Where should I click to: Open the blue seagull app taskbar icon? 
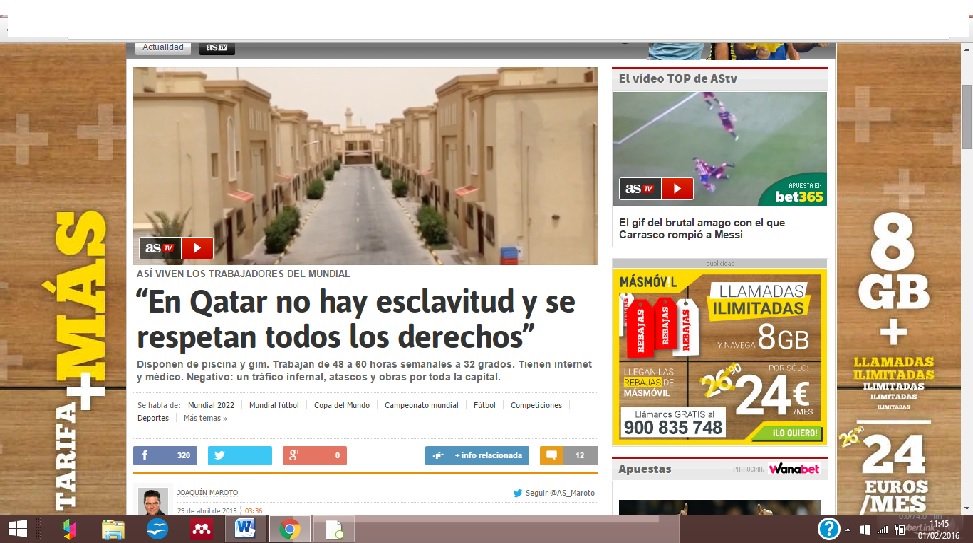pyautogui.click(x=157, y=529)
